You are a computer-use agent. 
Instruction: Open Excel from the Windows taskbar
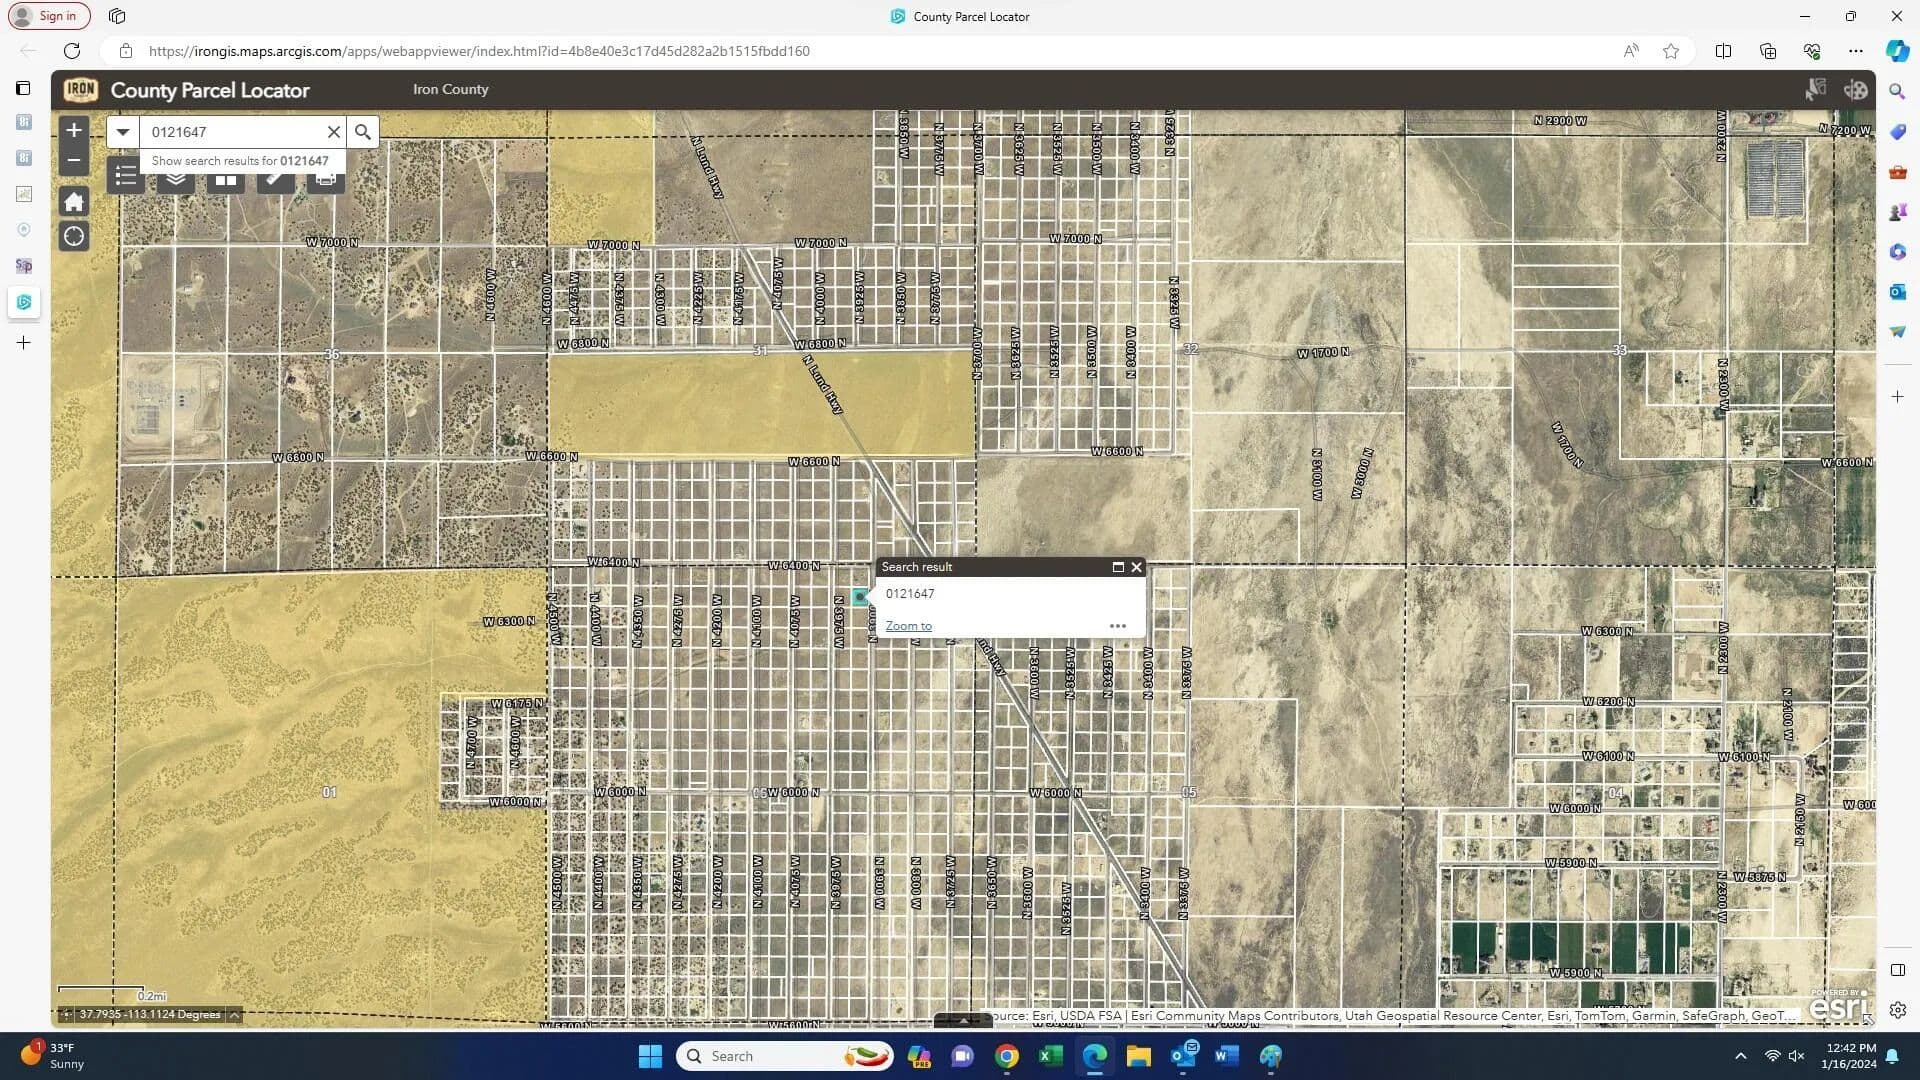(x=1051, y=1056)
